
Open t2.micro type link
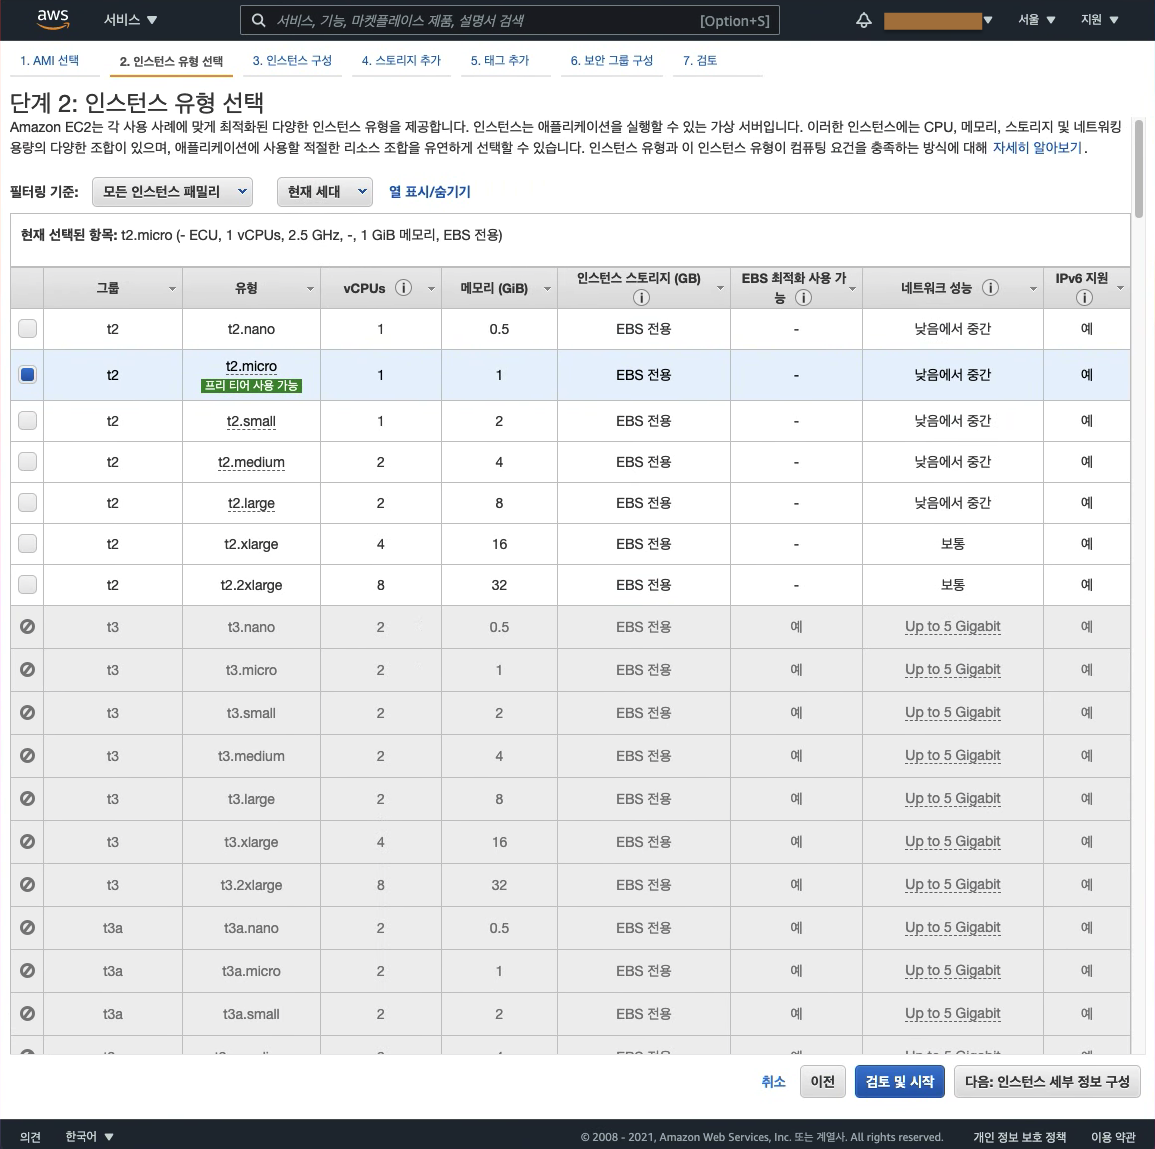tap(251, 366)
